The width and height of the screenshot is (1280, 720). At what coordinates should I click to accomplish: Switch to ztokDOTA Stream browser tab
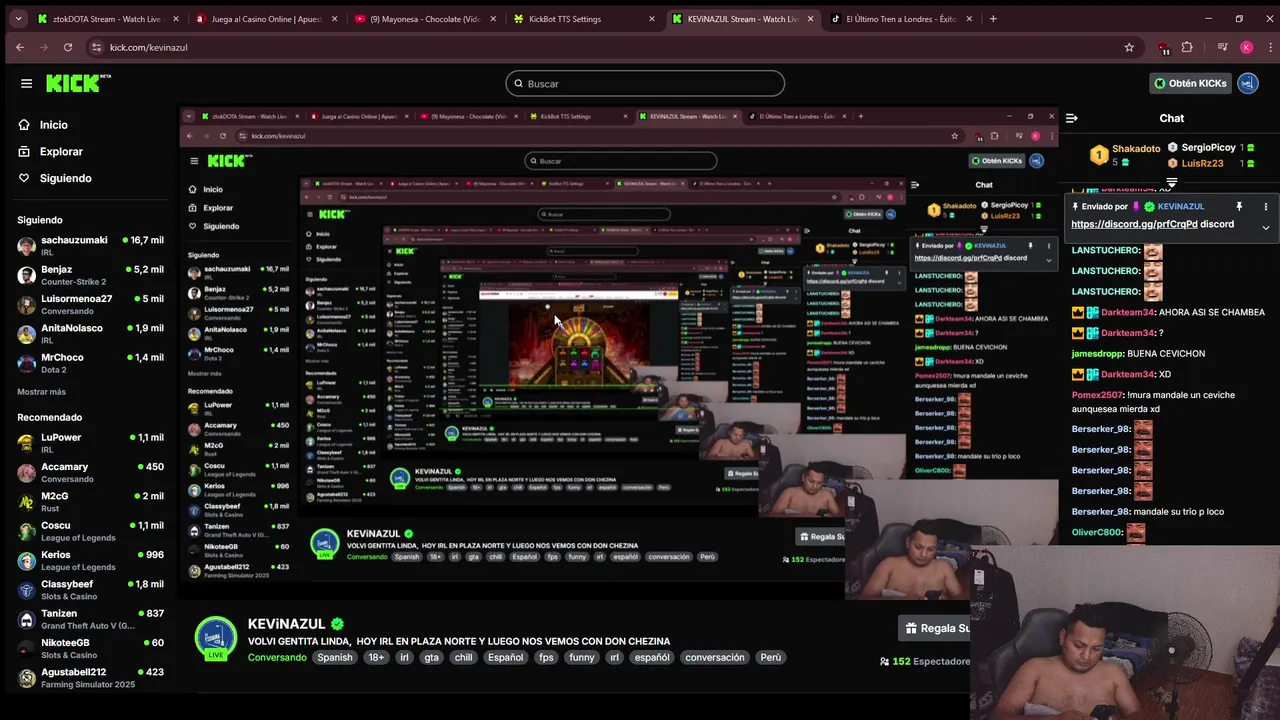[x=106, y=19]
